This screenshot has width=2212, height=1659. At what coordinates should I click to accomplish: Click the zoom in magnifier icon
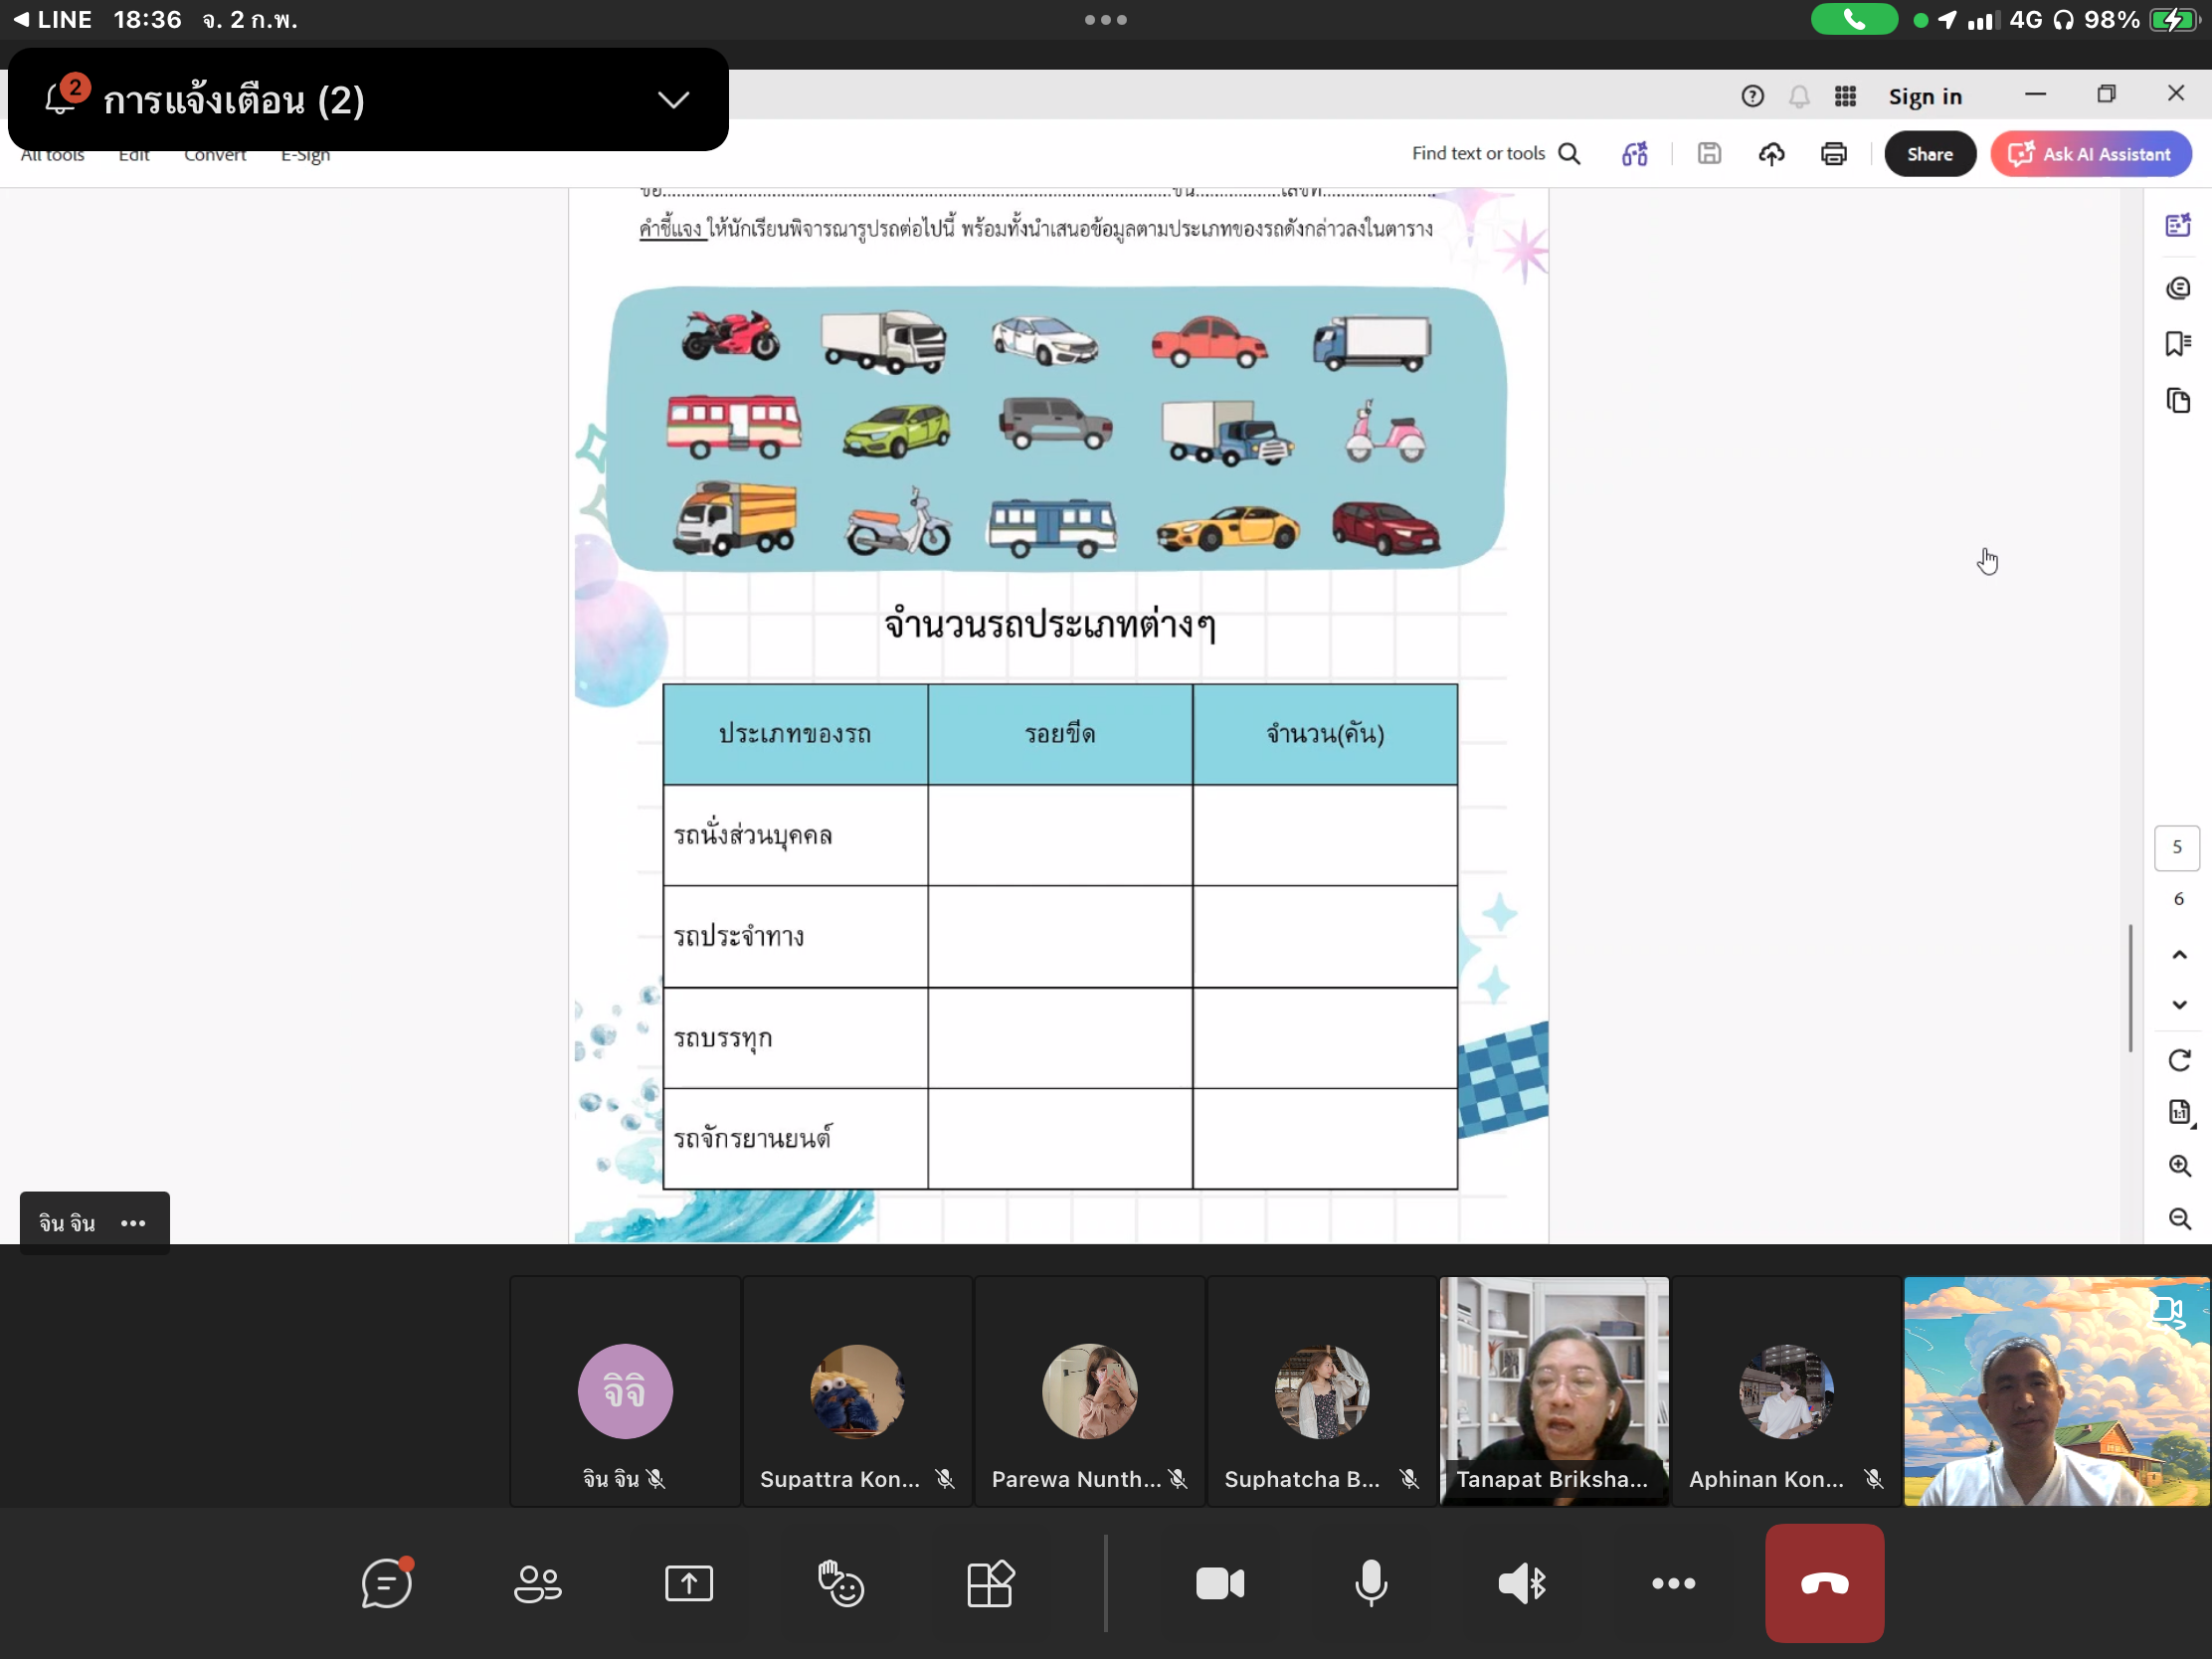[x=2179, y=1166]
